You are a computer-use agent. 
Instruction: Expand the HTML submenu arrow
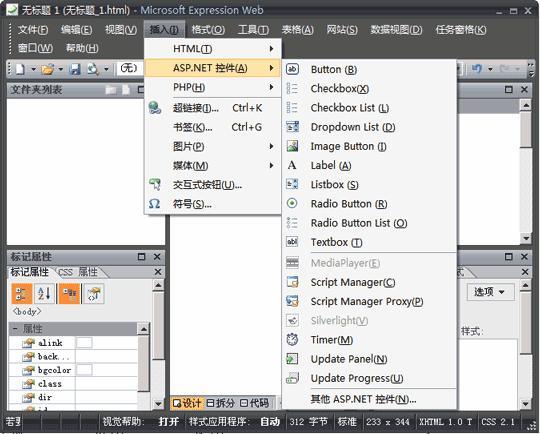click(x=271, y=49)
